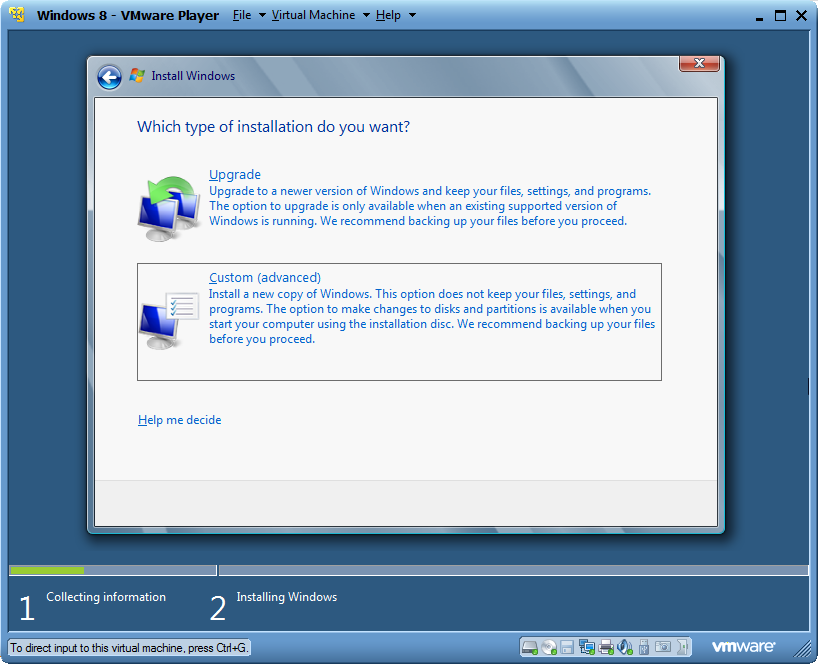This screenshot has width=818, height=664.
Task: Expand the Virtual Machine dropdown arrow
Action: [x=366, y=15]
